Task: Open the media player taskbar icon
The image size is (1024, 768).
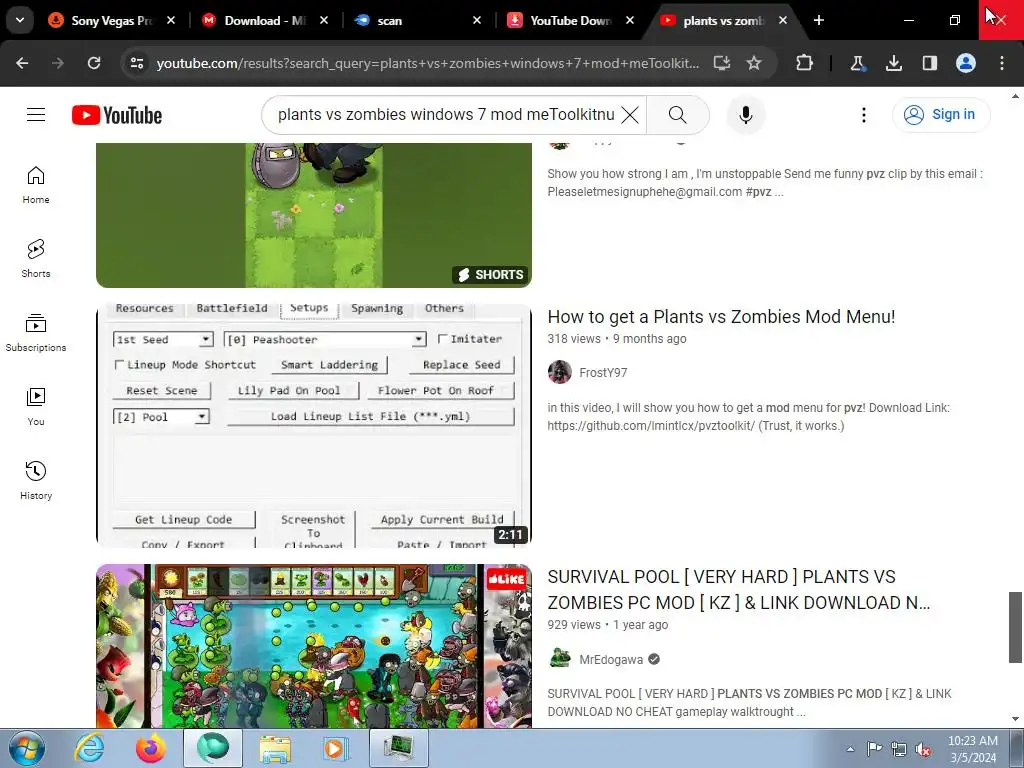Action: coord(337,748)
